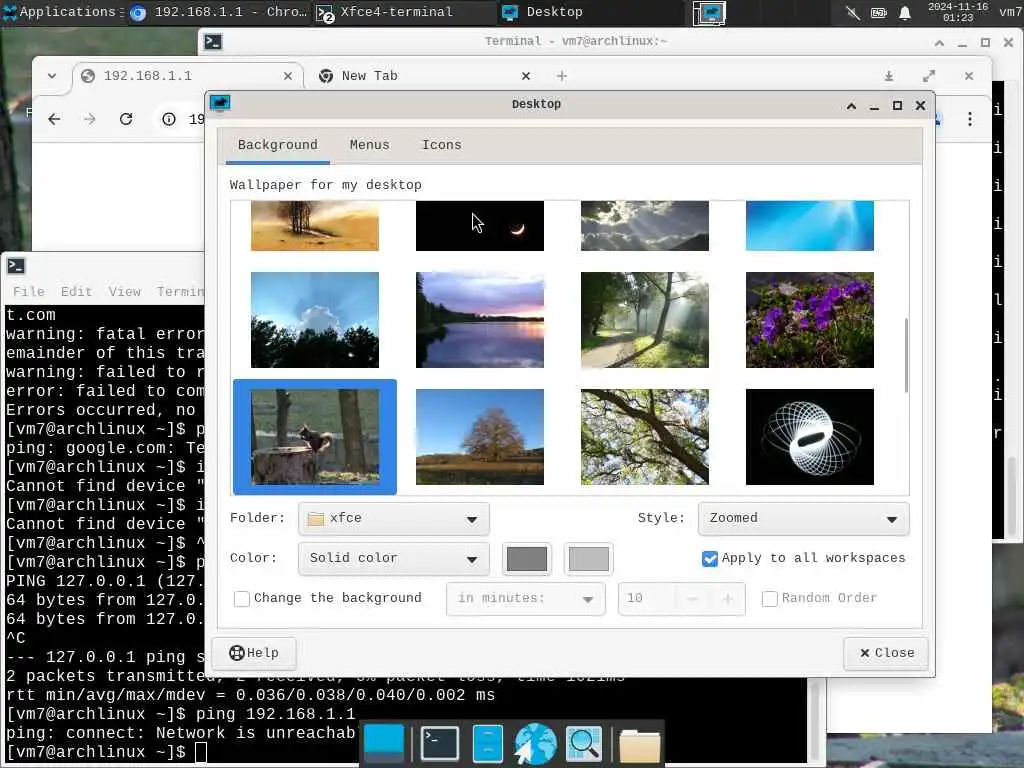Select the squirrel wallpaper thumbnail
The image size is (1024, 768).
[x=315, y=437]
